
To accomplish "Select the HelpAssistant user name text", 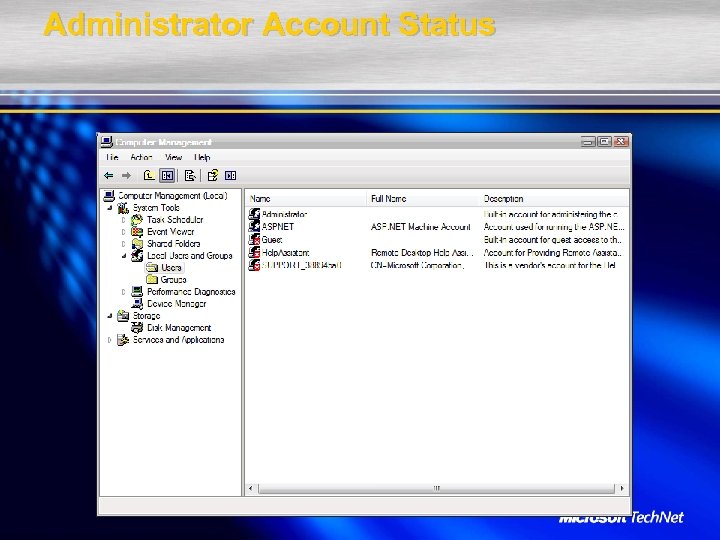I will 286,253.
